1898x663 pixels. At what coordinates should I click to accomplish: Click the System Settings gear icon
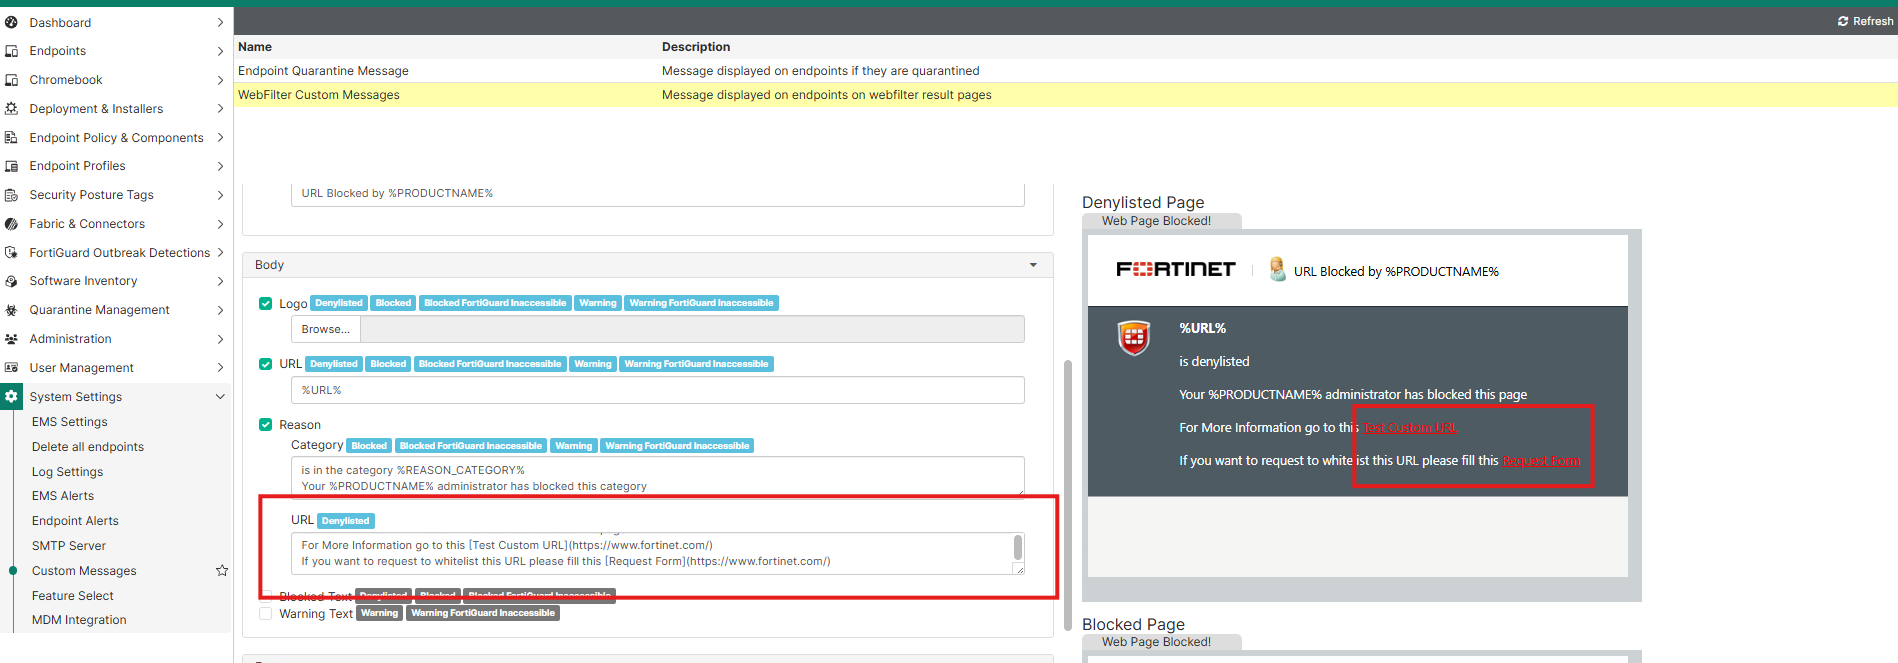pos(11,397)
